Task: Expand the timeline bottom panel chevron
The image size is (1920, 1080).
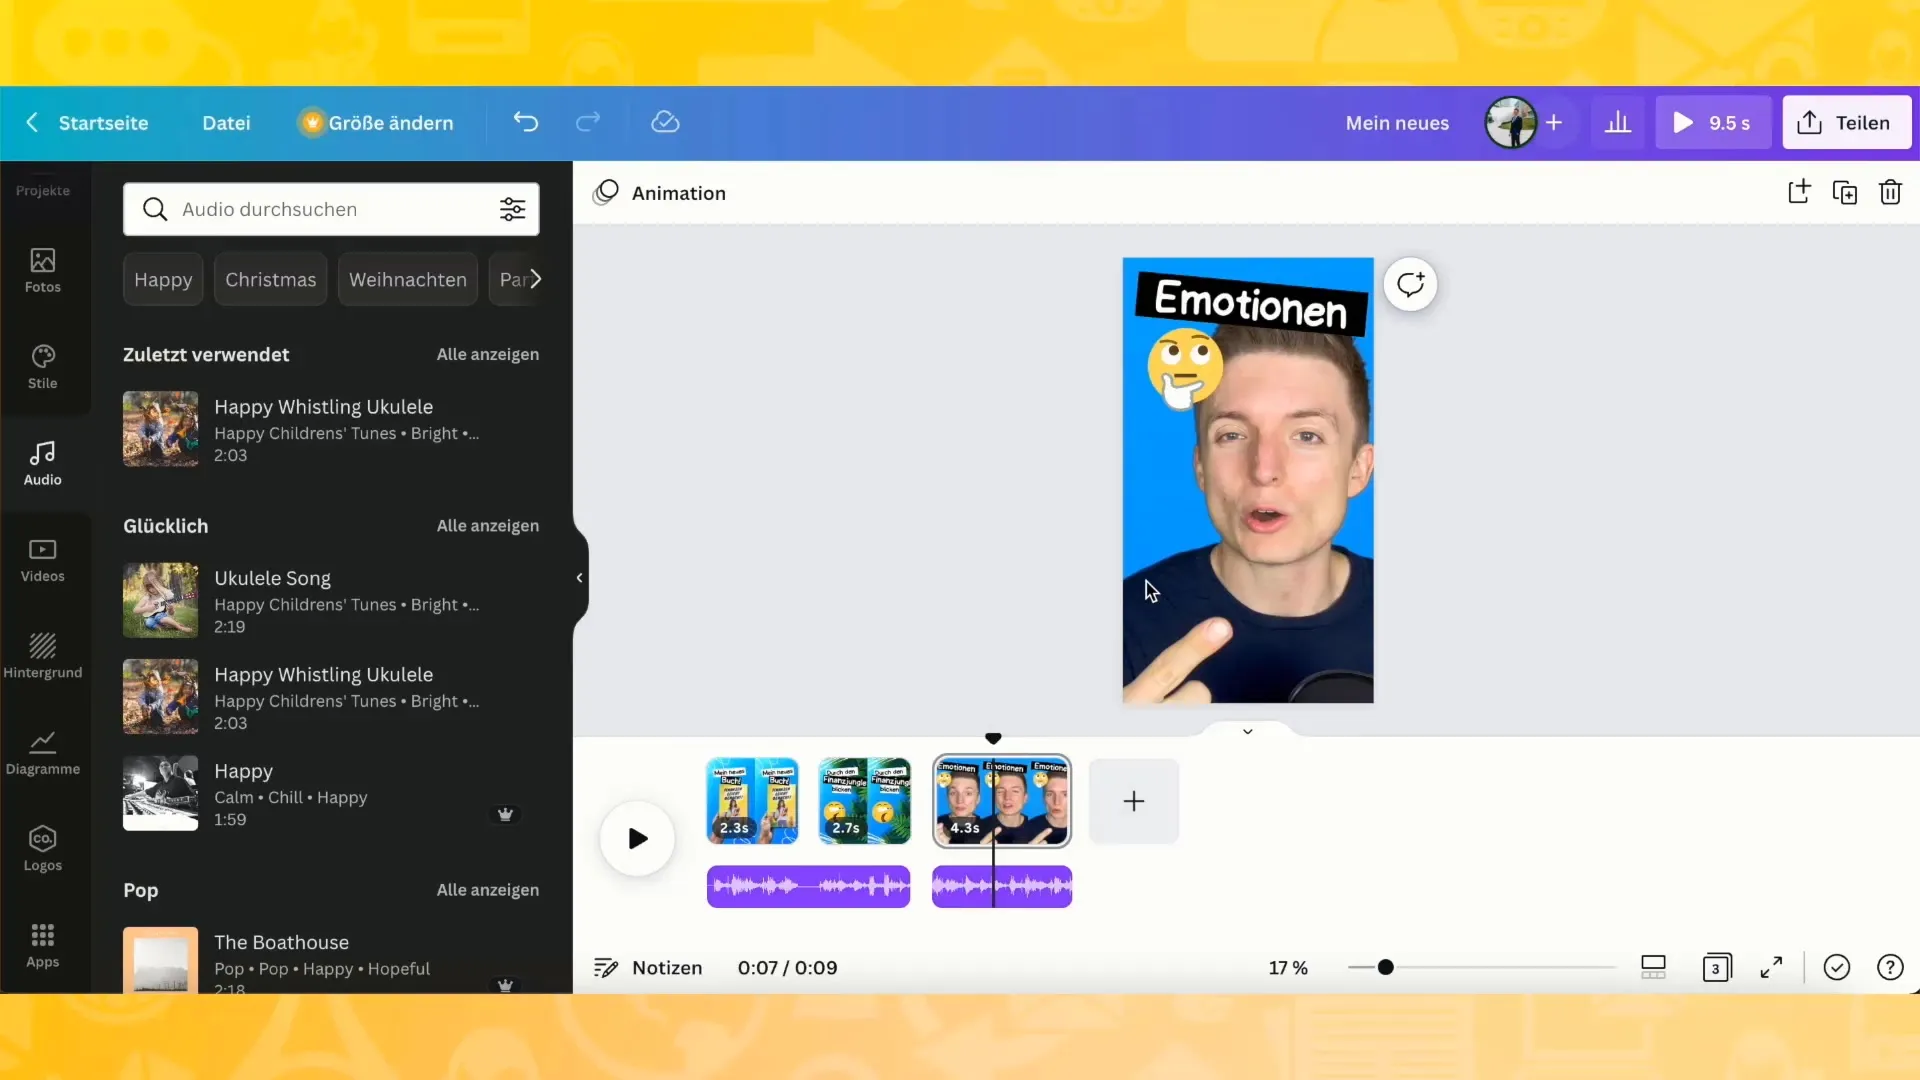Action: [1247, 733]
